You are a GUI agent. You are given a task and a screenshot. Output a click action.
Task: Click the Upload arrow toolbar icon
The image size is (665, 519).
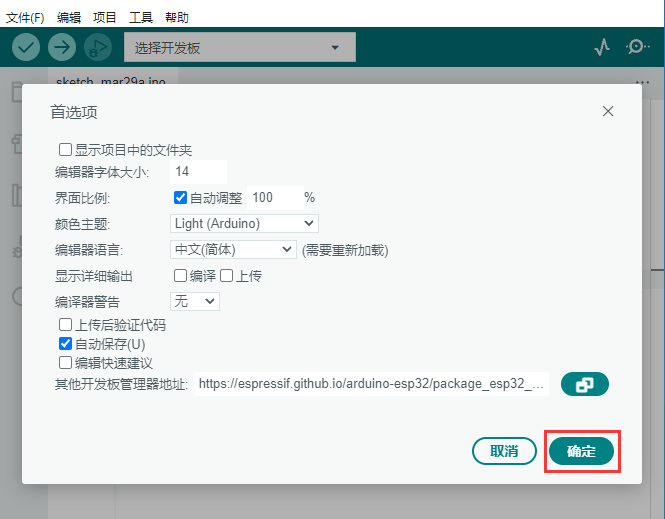(62, 47)
